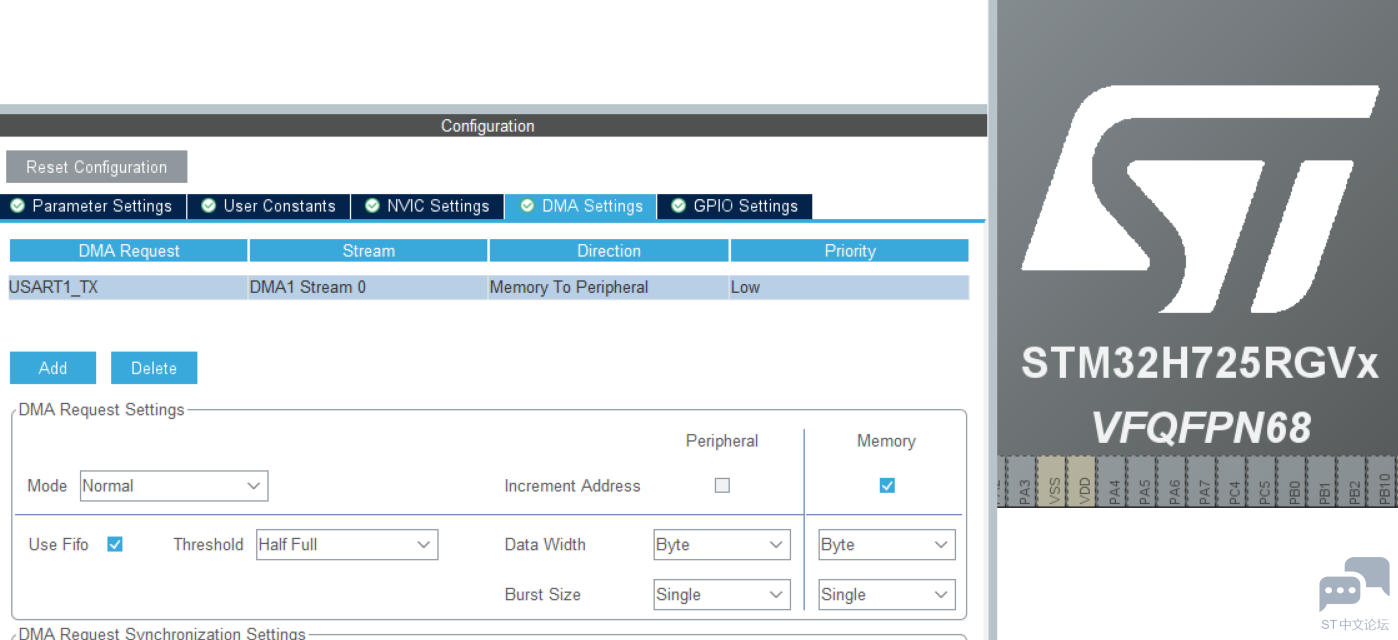Click the Priority column header
This screenshot has width=1398, height=640.
pyautogui.click(x=850, y=251)
